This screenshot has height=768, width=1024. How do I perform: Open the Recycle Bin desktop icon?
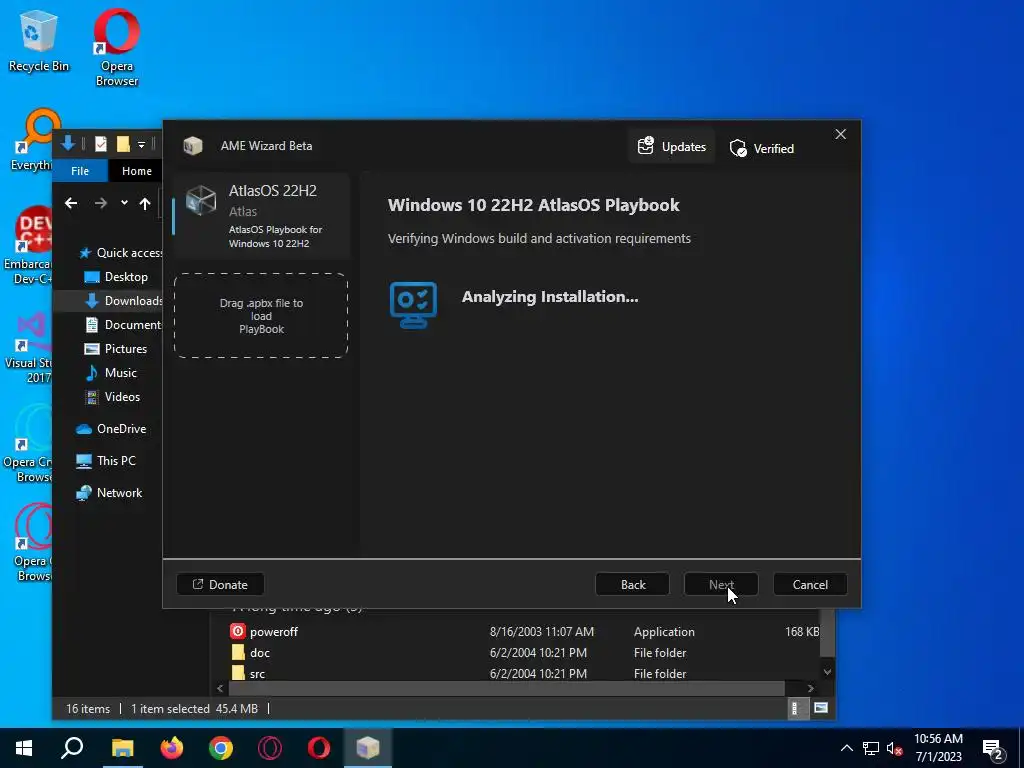(x=39, y=41)
